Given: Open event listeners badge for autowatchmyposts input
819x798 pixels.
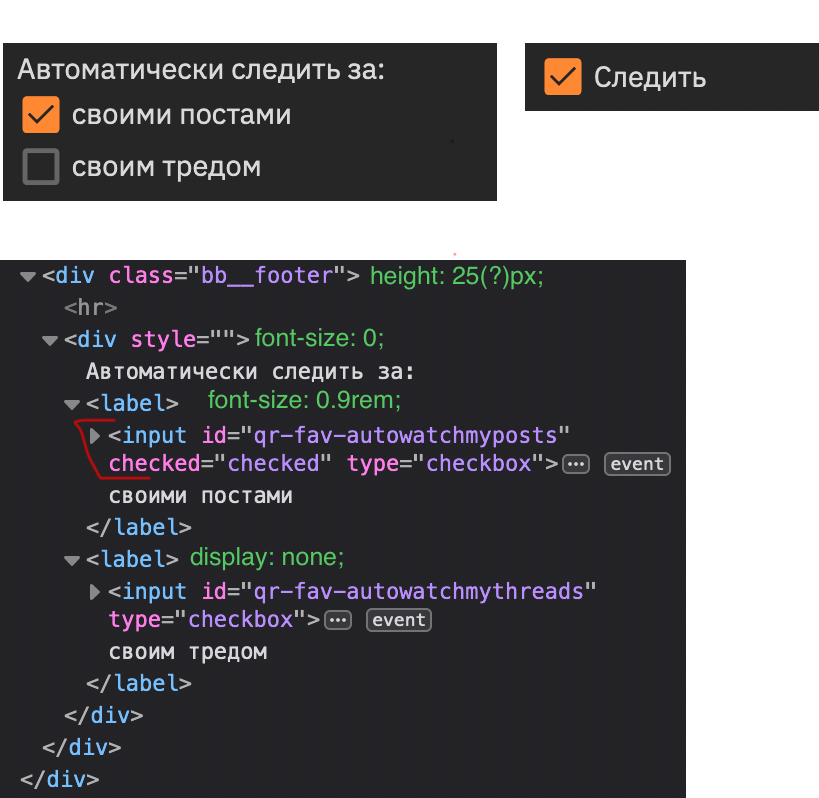Looking at the screenshot, I should pos(637,464).
